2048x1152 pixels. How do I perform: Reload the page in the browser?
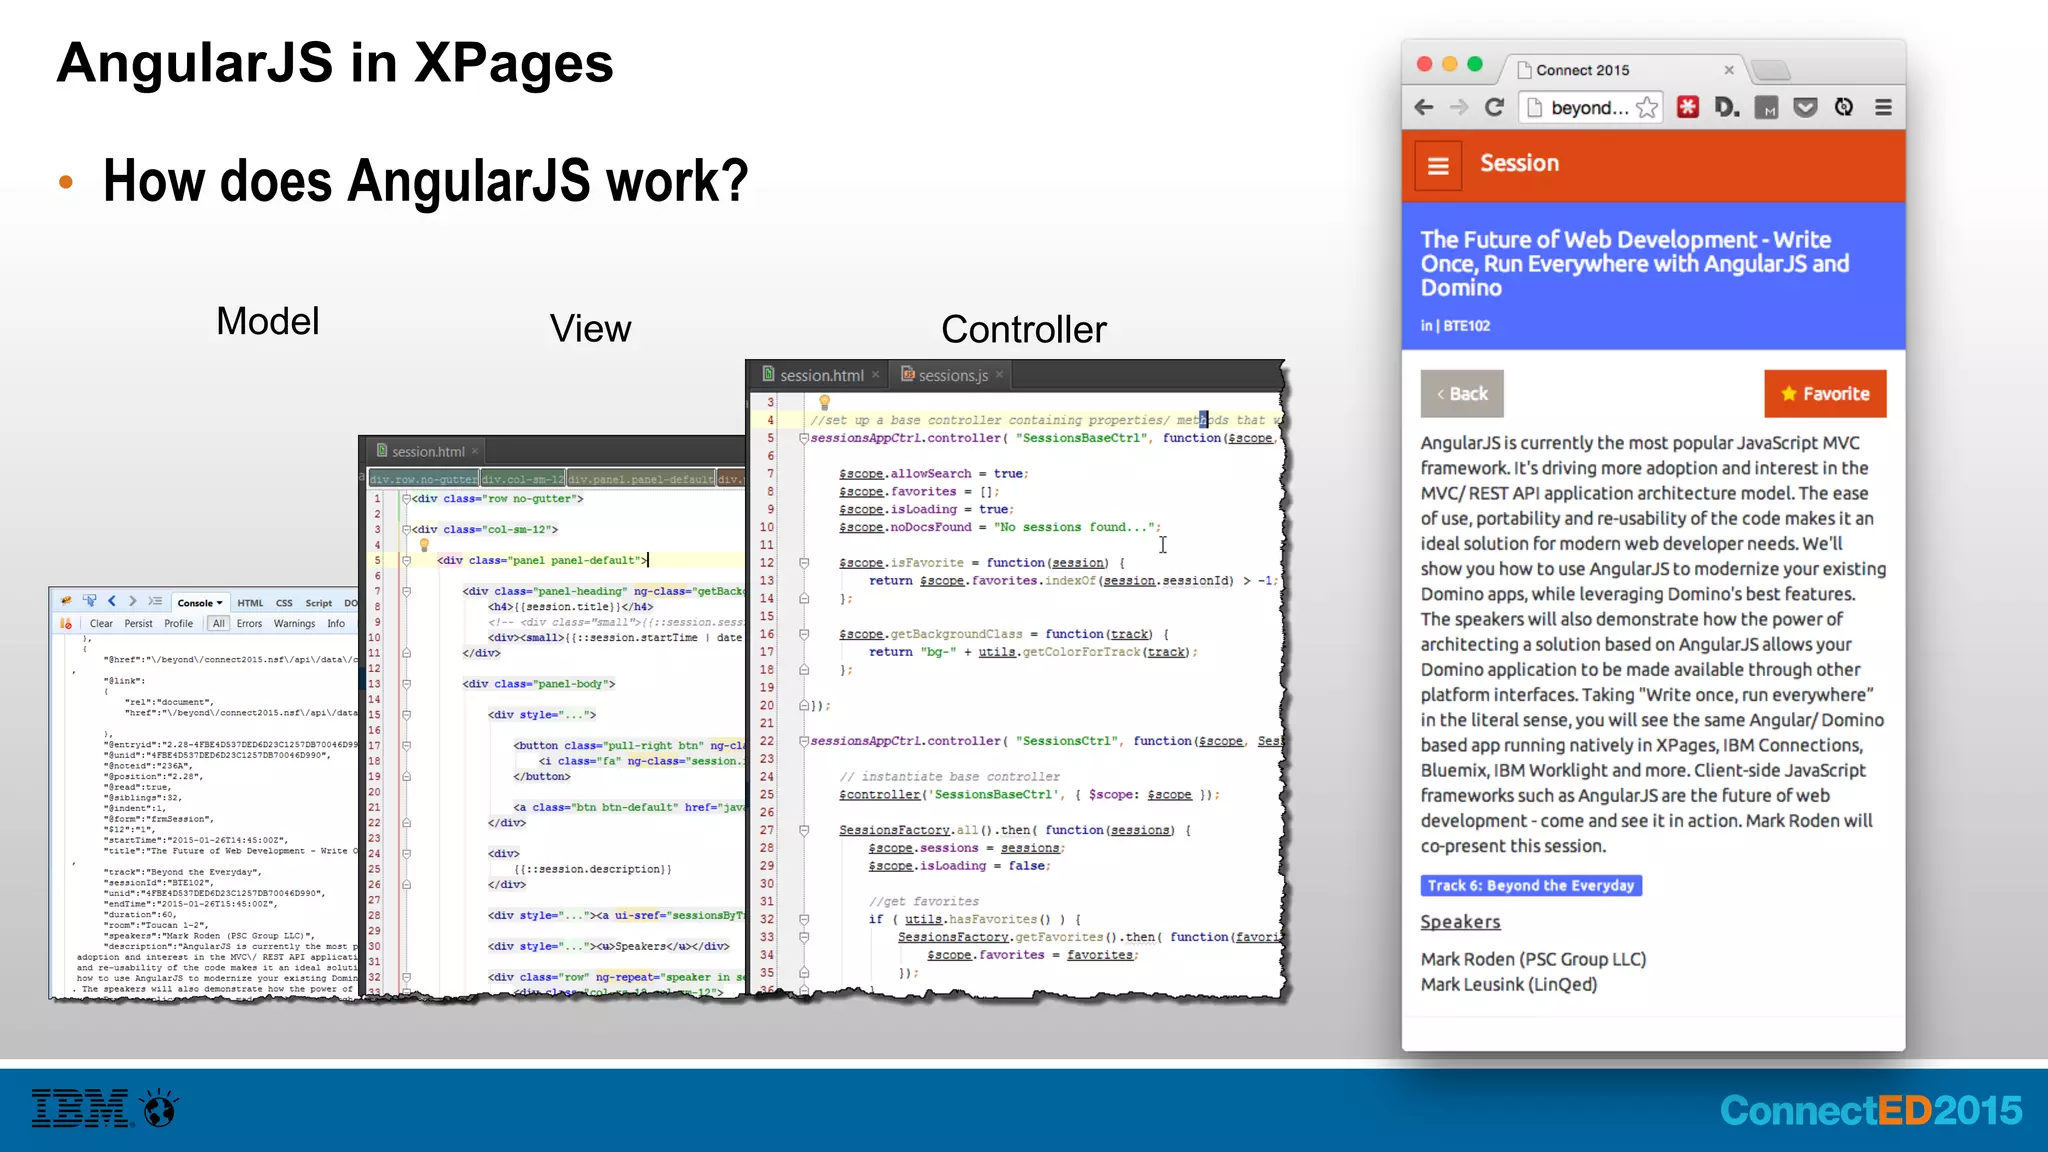pyautogui.click(x=1494, y=107)
